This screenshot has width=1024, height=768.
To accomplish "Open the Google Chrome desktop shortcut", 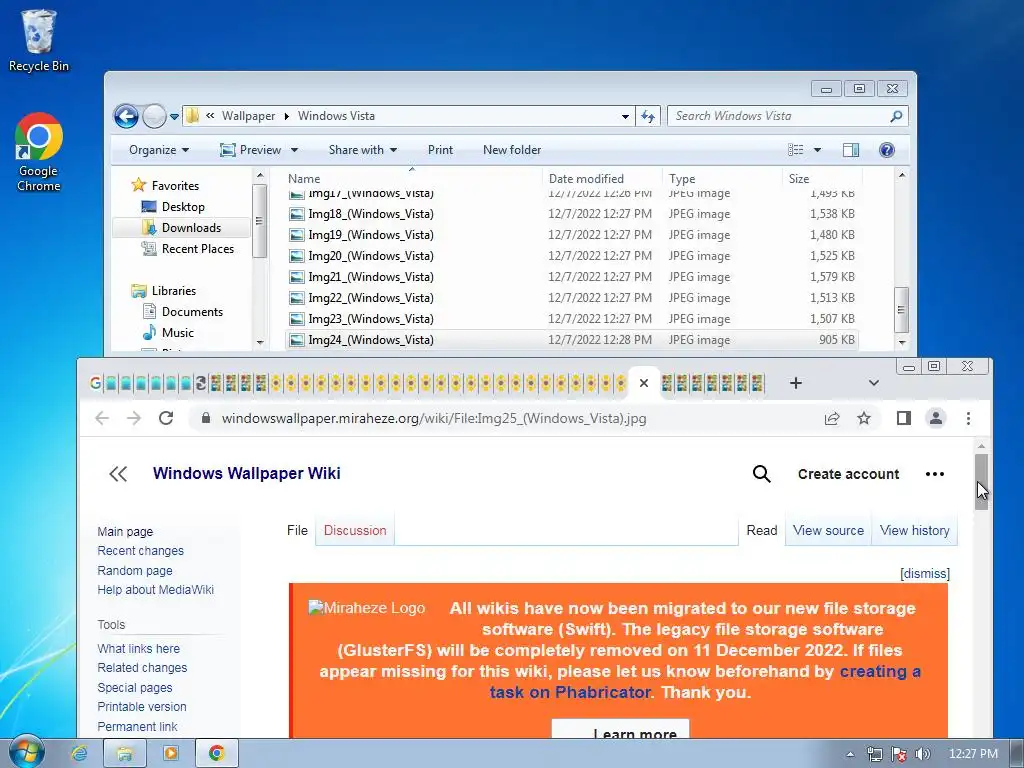I will 39,152.
